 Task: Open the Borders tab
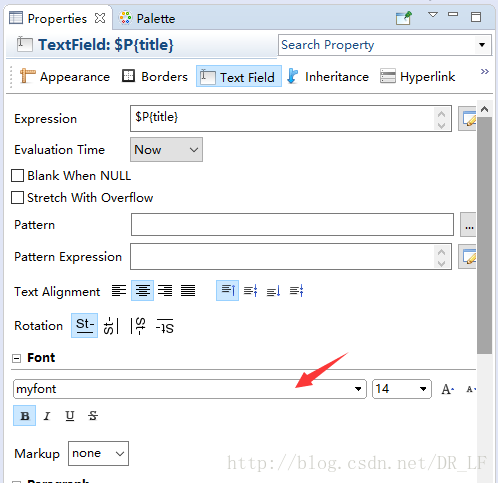click(155, 77)
